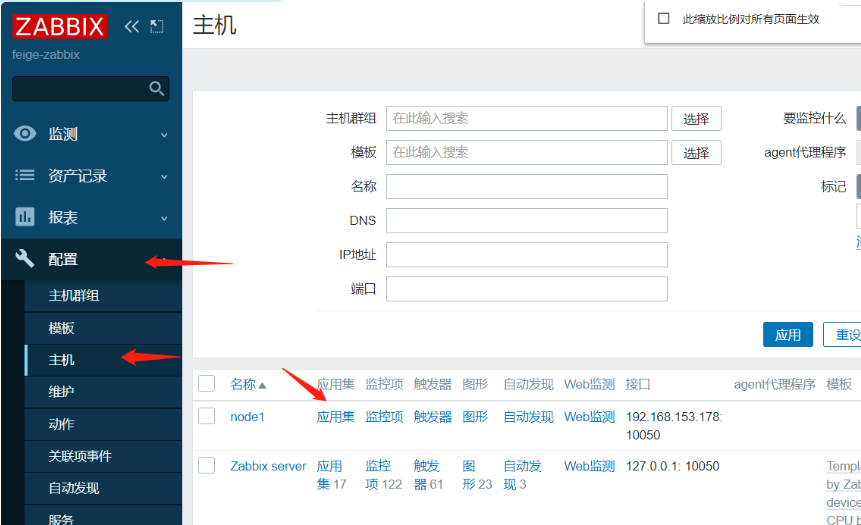Toggle the select-all hosts header checkbox
The height and width of the screenshot is (525, 861).
(207, 384)
